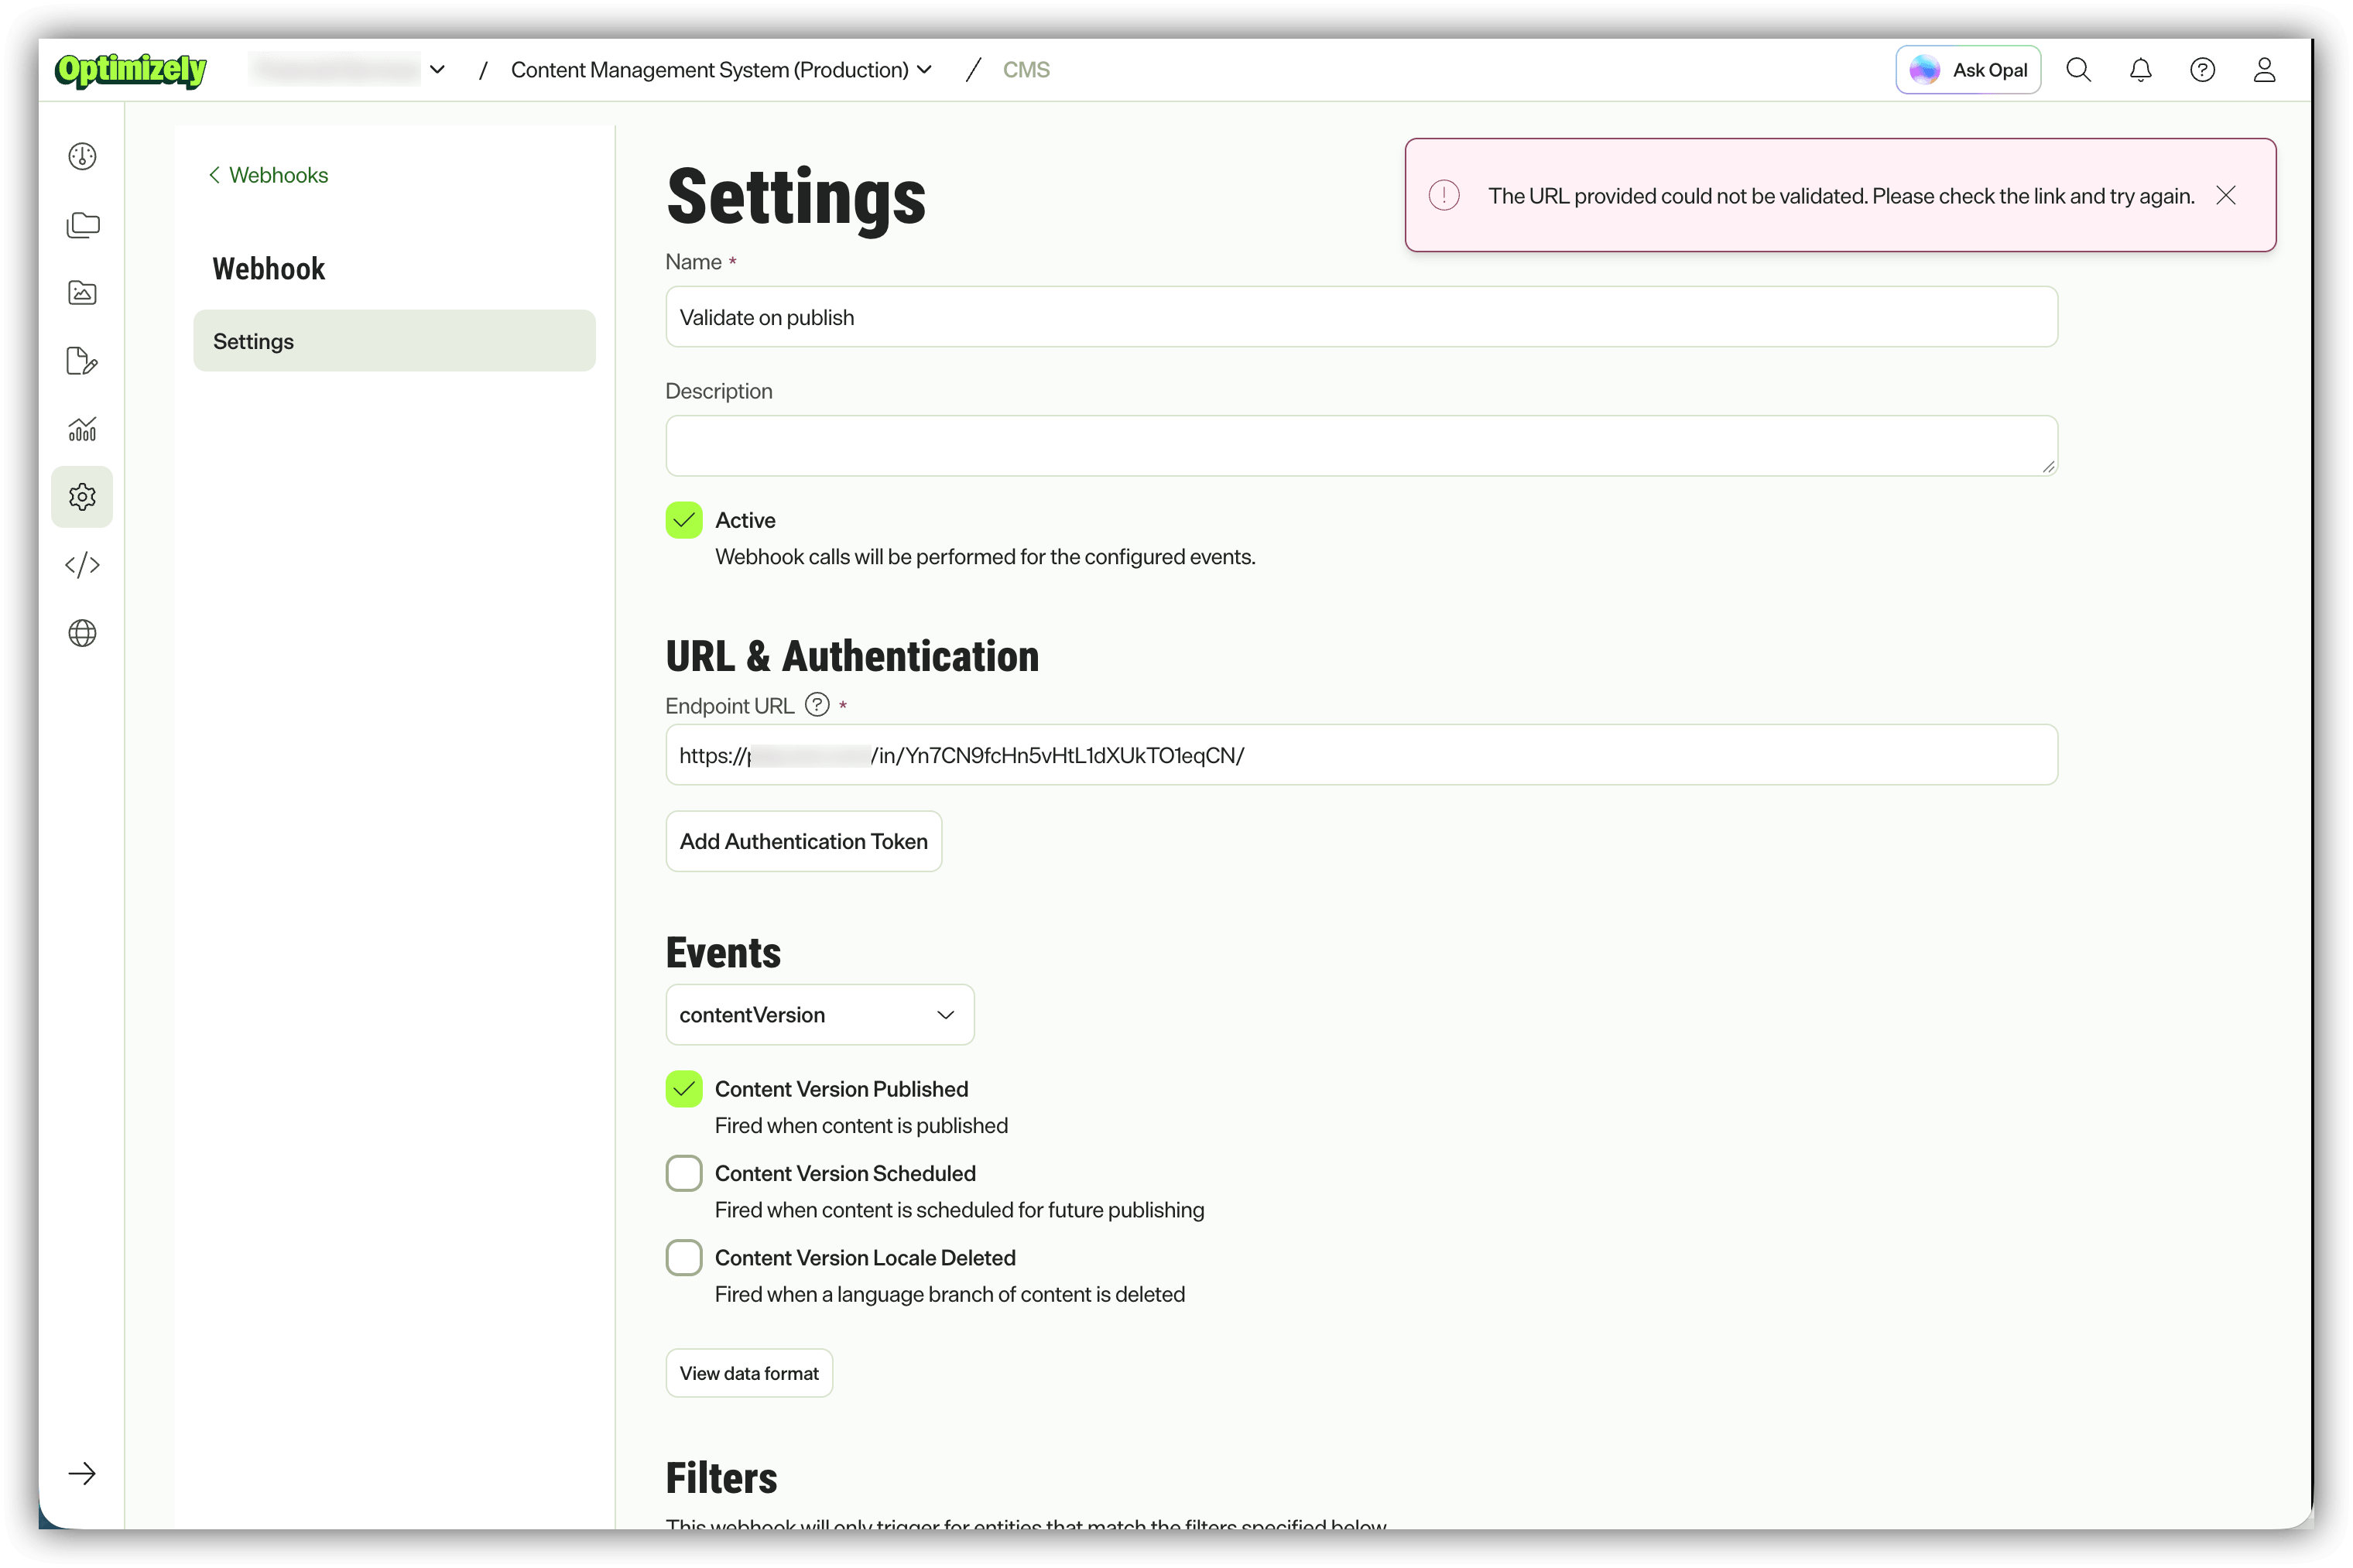Viewport: 2353px width, 1568px height.
Task: Select Settings in Webhook menu
Action: click(x=394, y=341)
